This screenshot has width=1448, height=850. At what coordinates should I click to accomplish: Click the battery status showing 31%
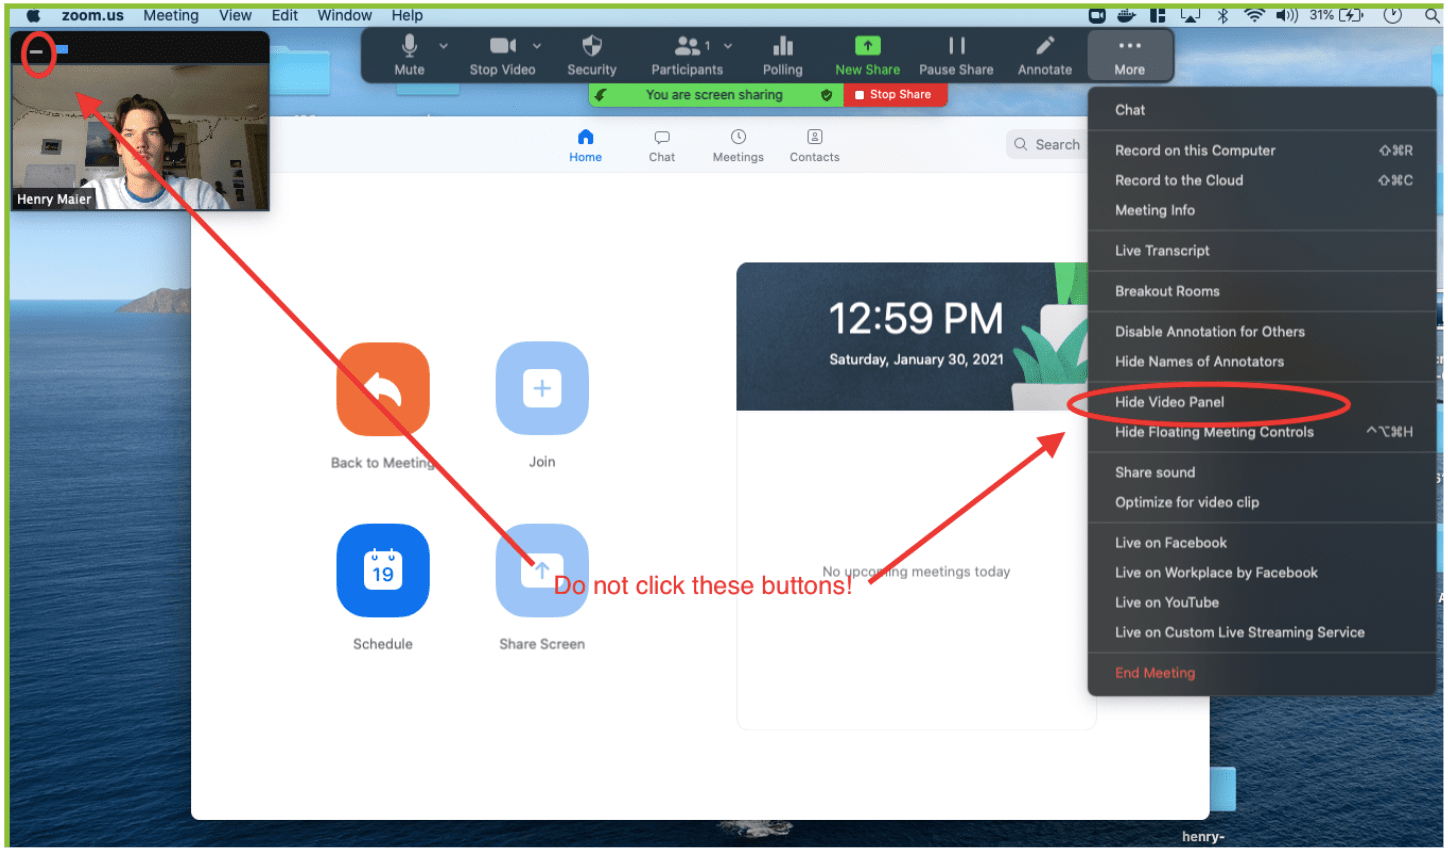point(1337,15)
